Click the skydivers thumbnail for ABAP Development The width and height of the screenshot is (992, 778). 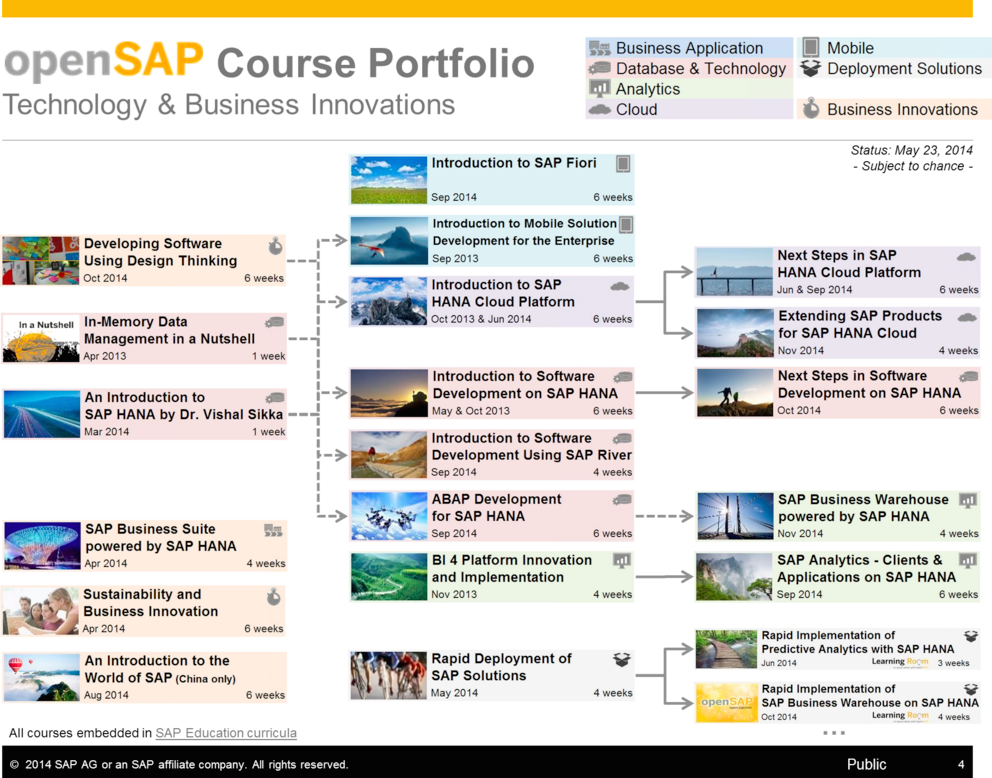[x=389, y=516]
